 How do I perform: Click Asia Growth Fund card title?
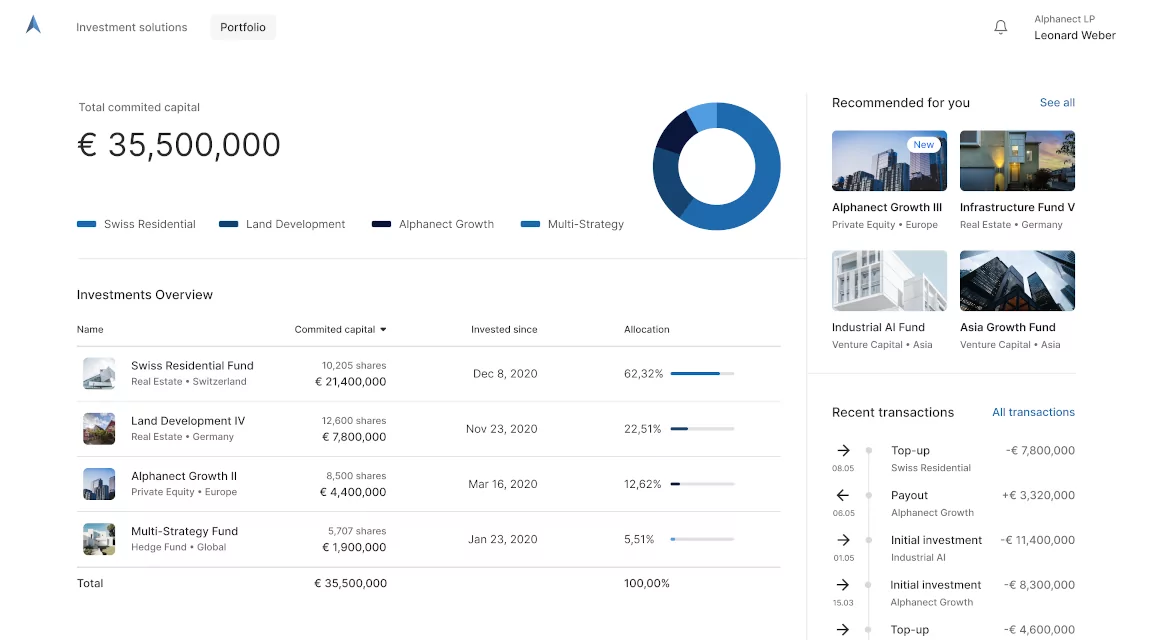pyautogui.click(x=1008, y=327)
